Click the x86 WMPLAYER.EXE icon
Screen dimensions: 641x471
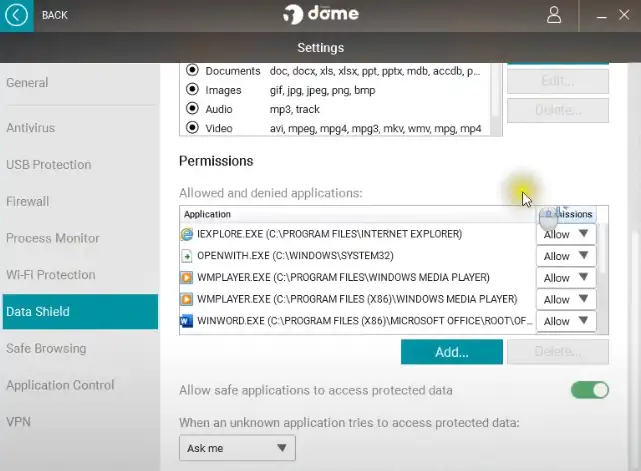click(186, 299)
